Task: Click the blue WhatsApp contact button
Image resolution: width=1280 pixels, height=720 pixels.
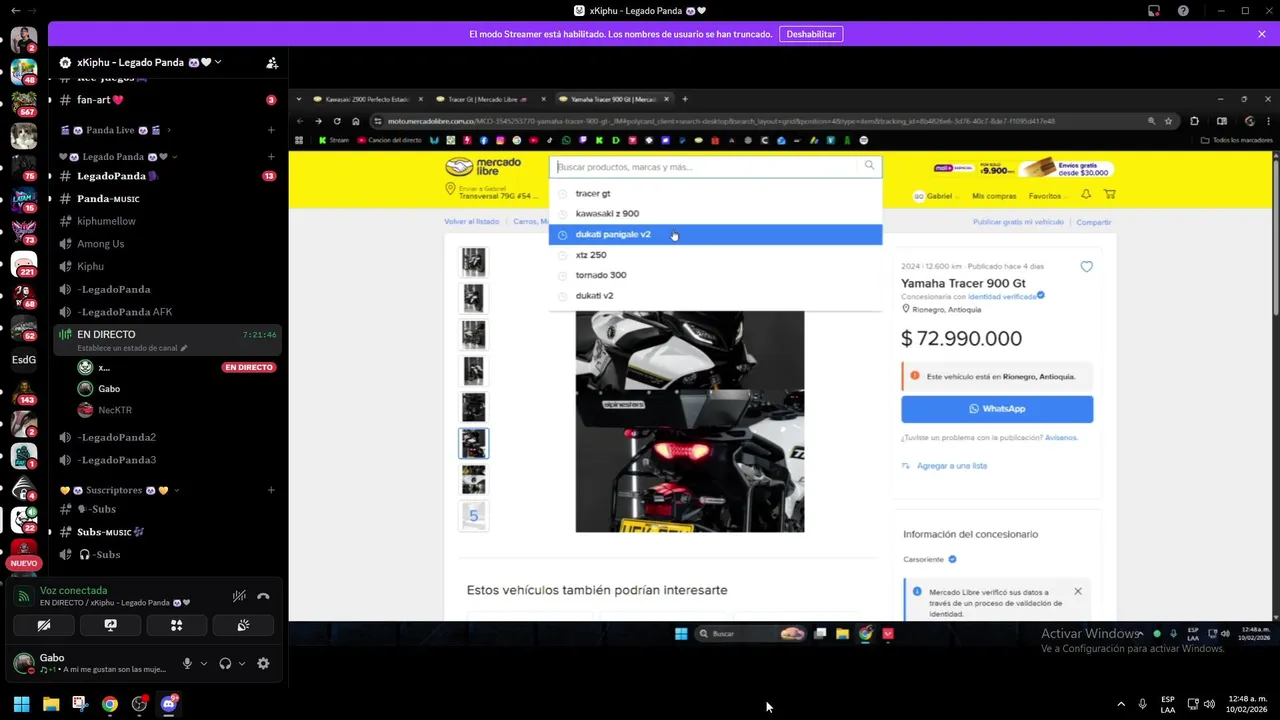Action: (x=997, y=409)
